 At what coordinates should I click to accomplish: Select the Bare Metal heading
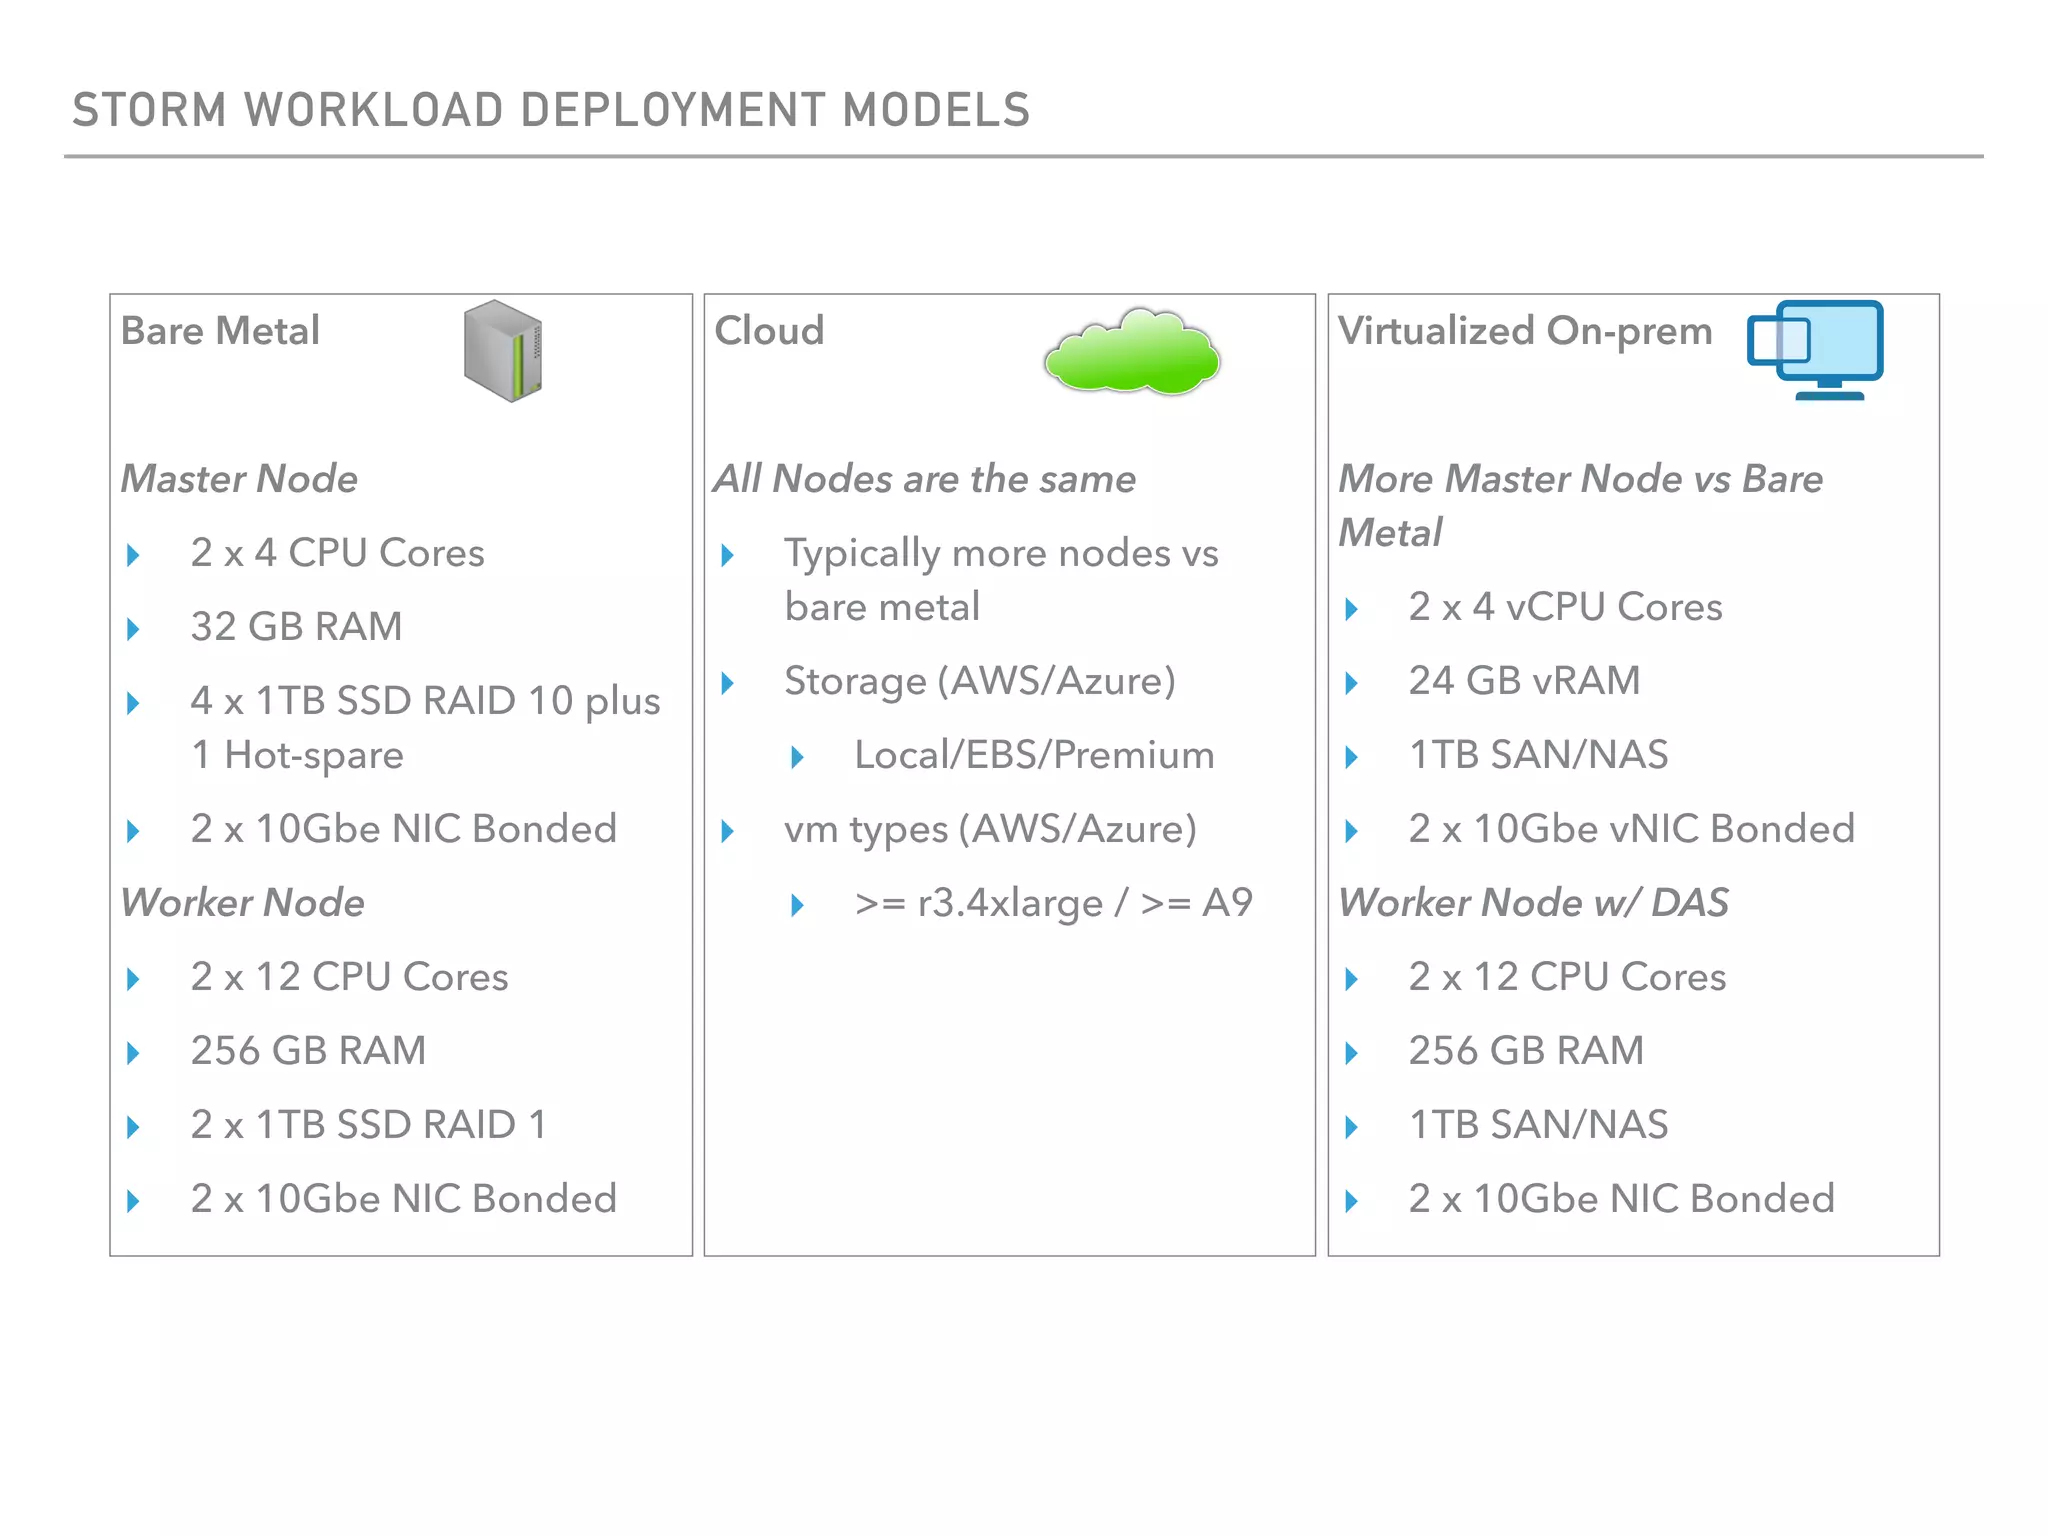[x=220, y=331]
